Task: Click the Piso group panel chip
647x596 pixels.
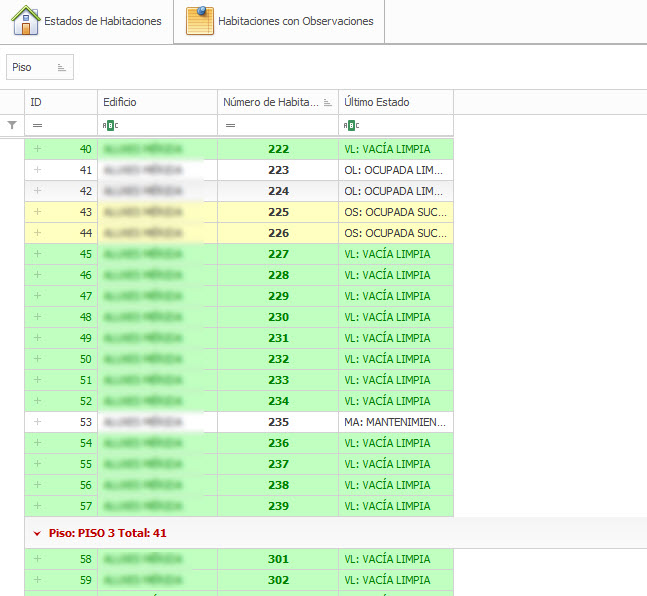Action: pyautogui.click(x=40, y=67)
